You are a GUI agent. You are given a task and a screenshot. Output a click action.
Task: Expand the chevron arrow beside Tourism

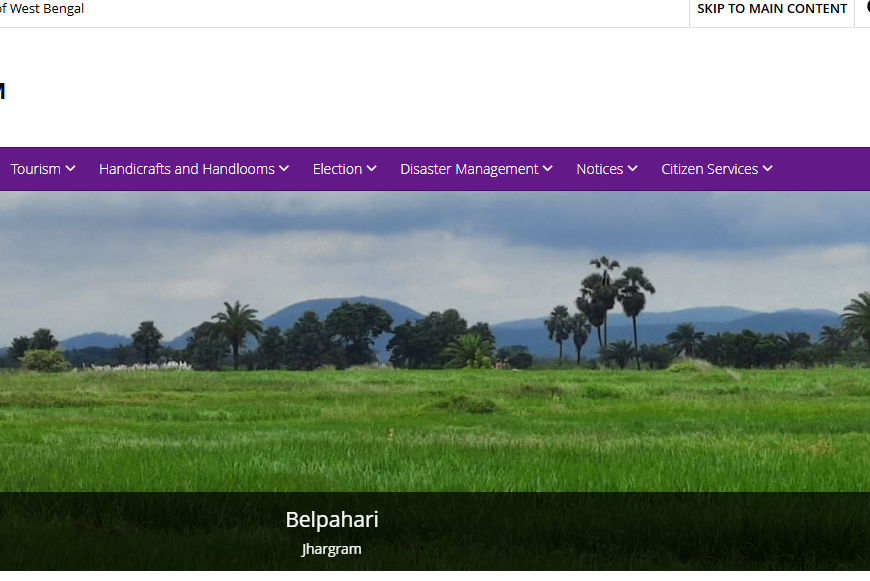coord(71,169)
